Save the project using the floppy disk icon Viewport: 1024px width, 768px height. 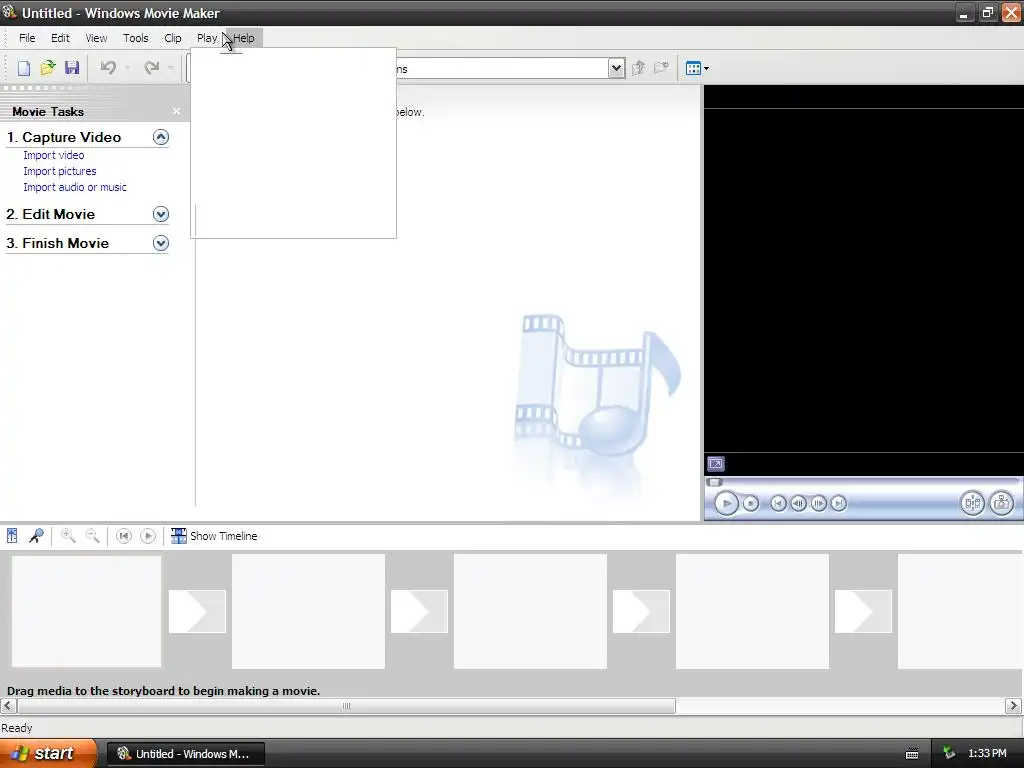(x=72, y=68)
